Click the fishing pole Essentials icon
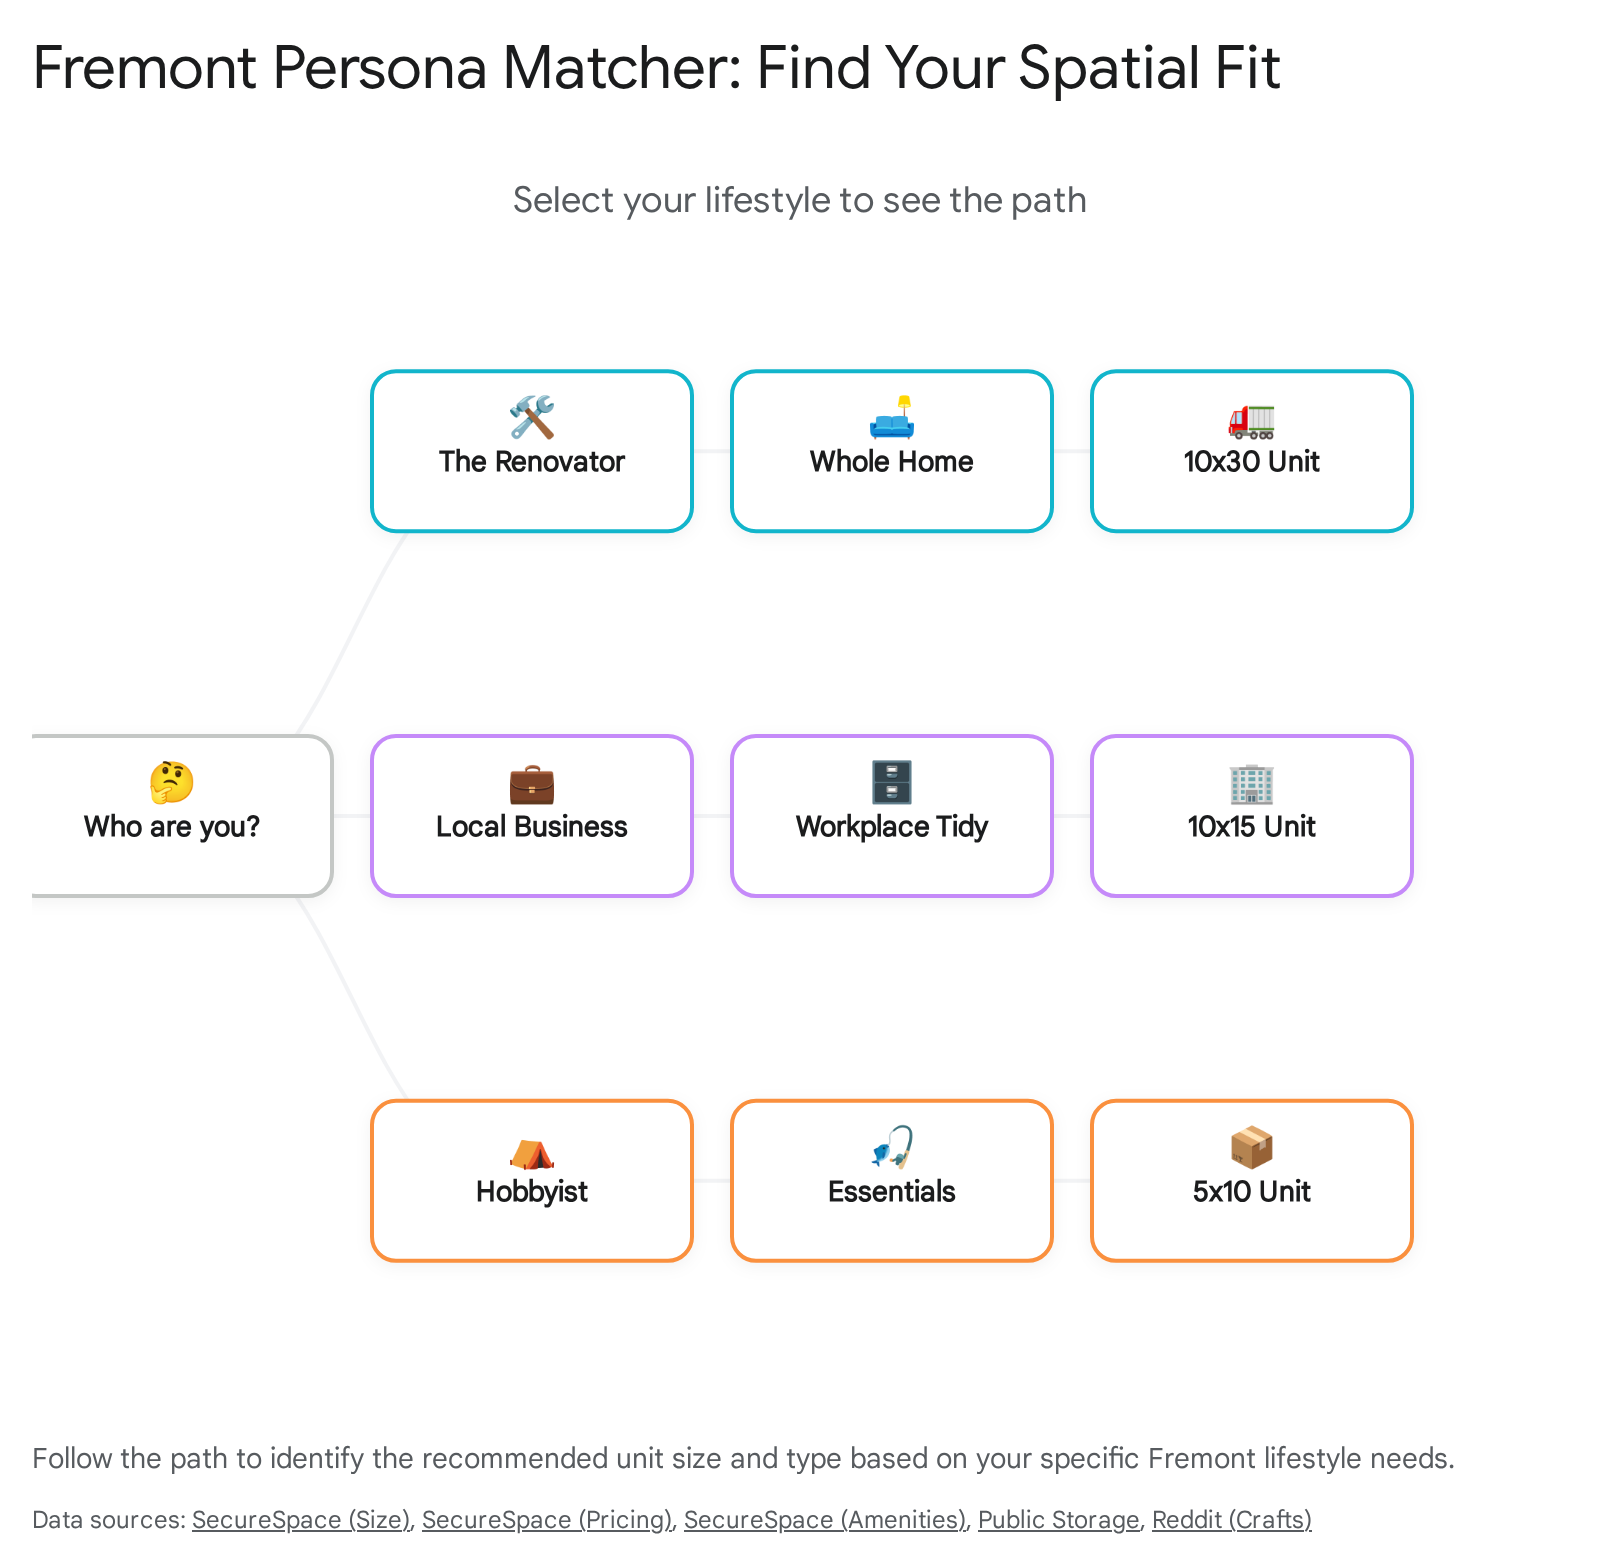1600x1568 pixels. tap(891, 1148)
